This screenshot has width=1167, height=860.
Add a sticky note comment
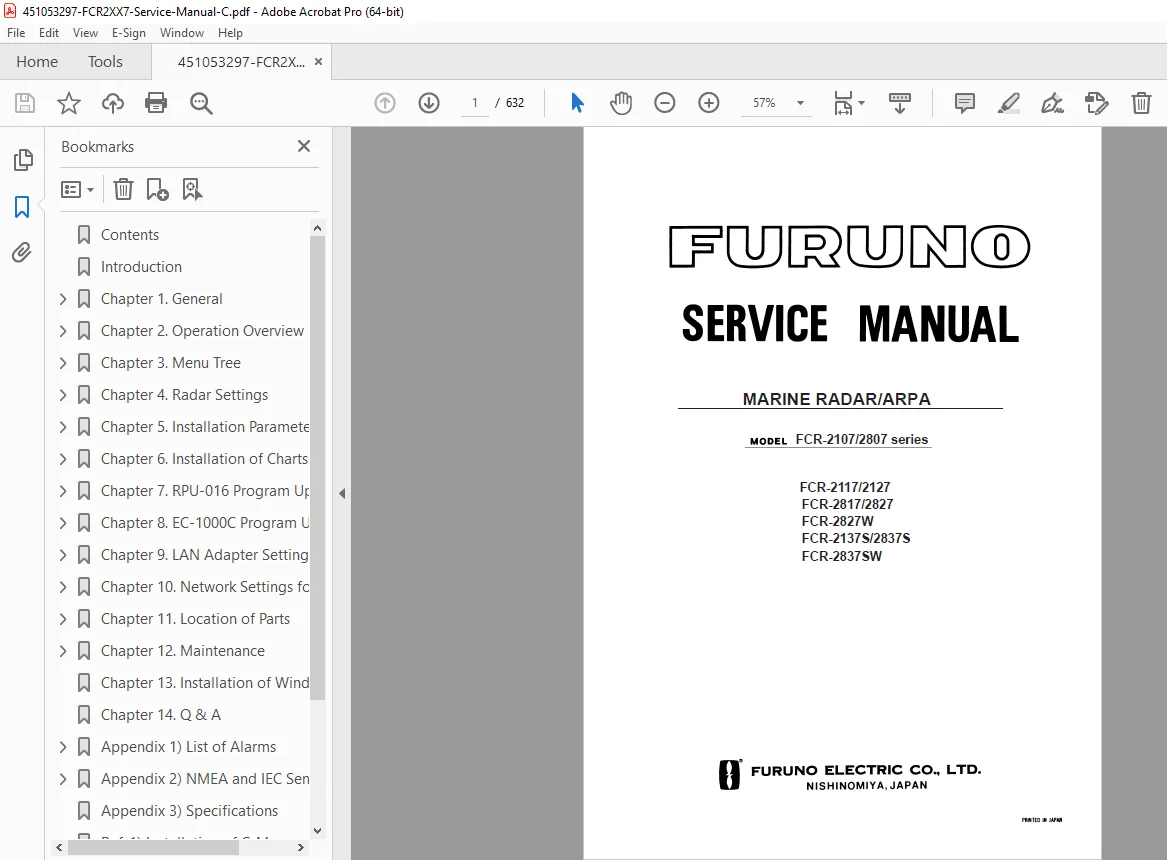click(965, 103)
